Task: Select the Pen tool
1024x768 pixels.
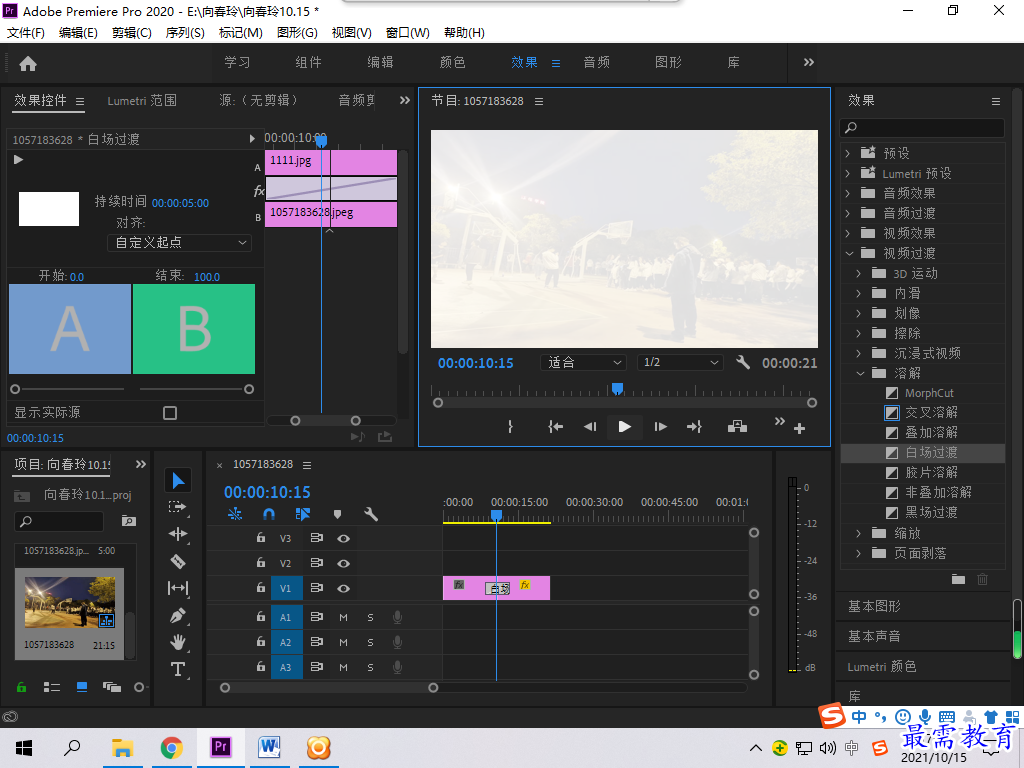Action: [178, 615]
